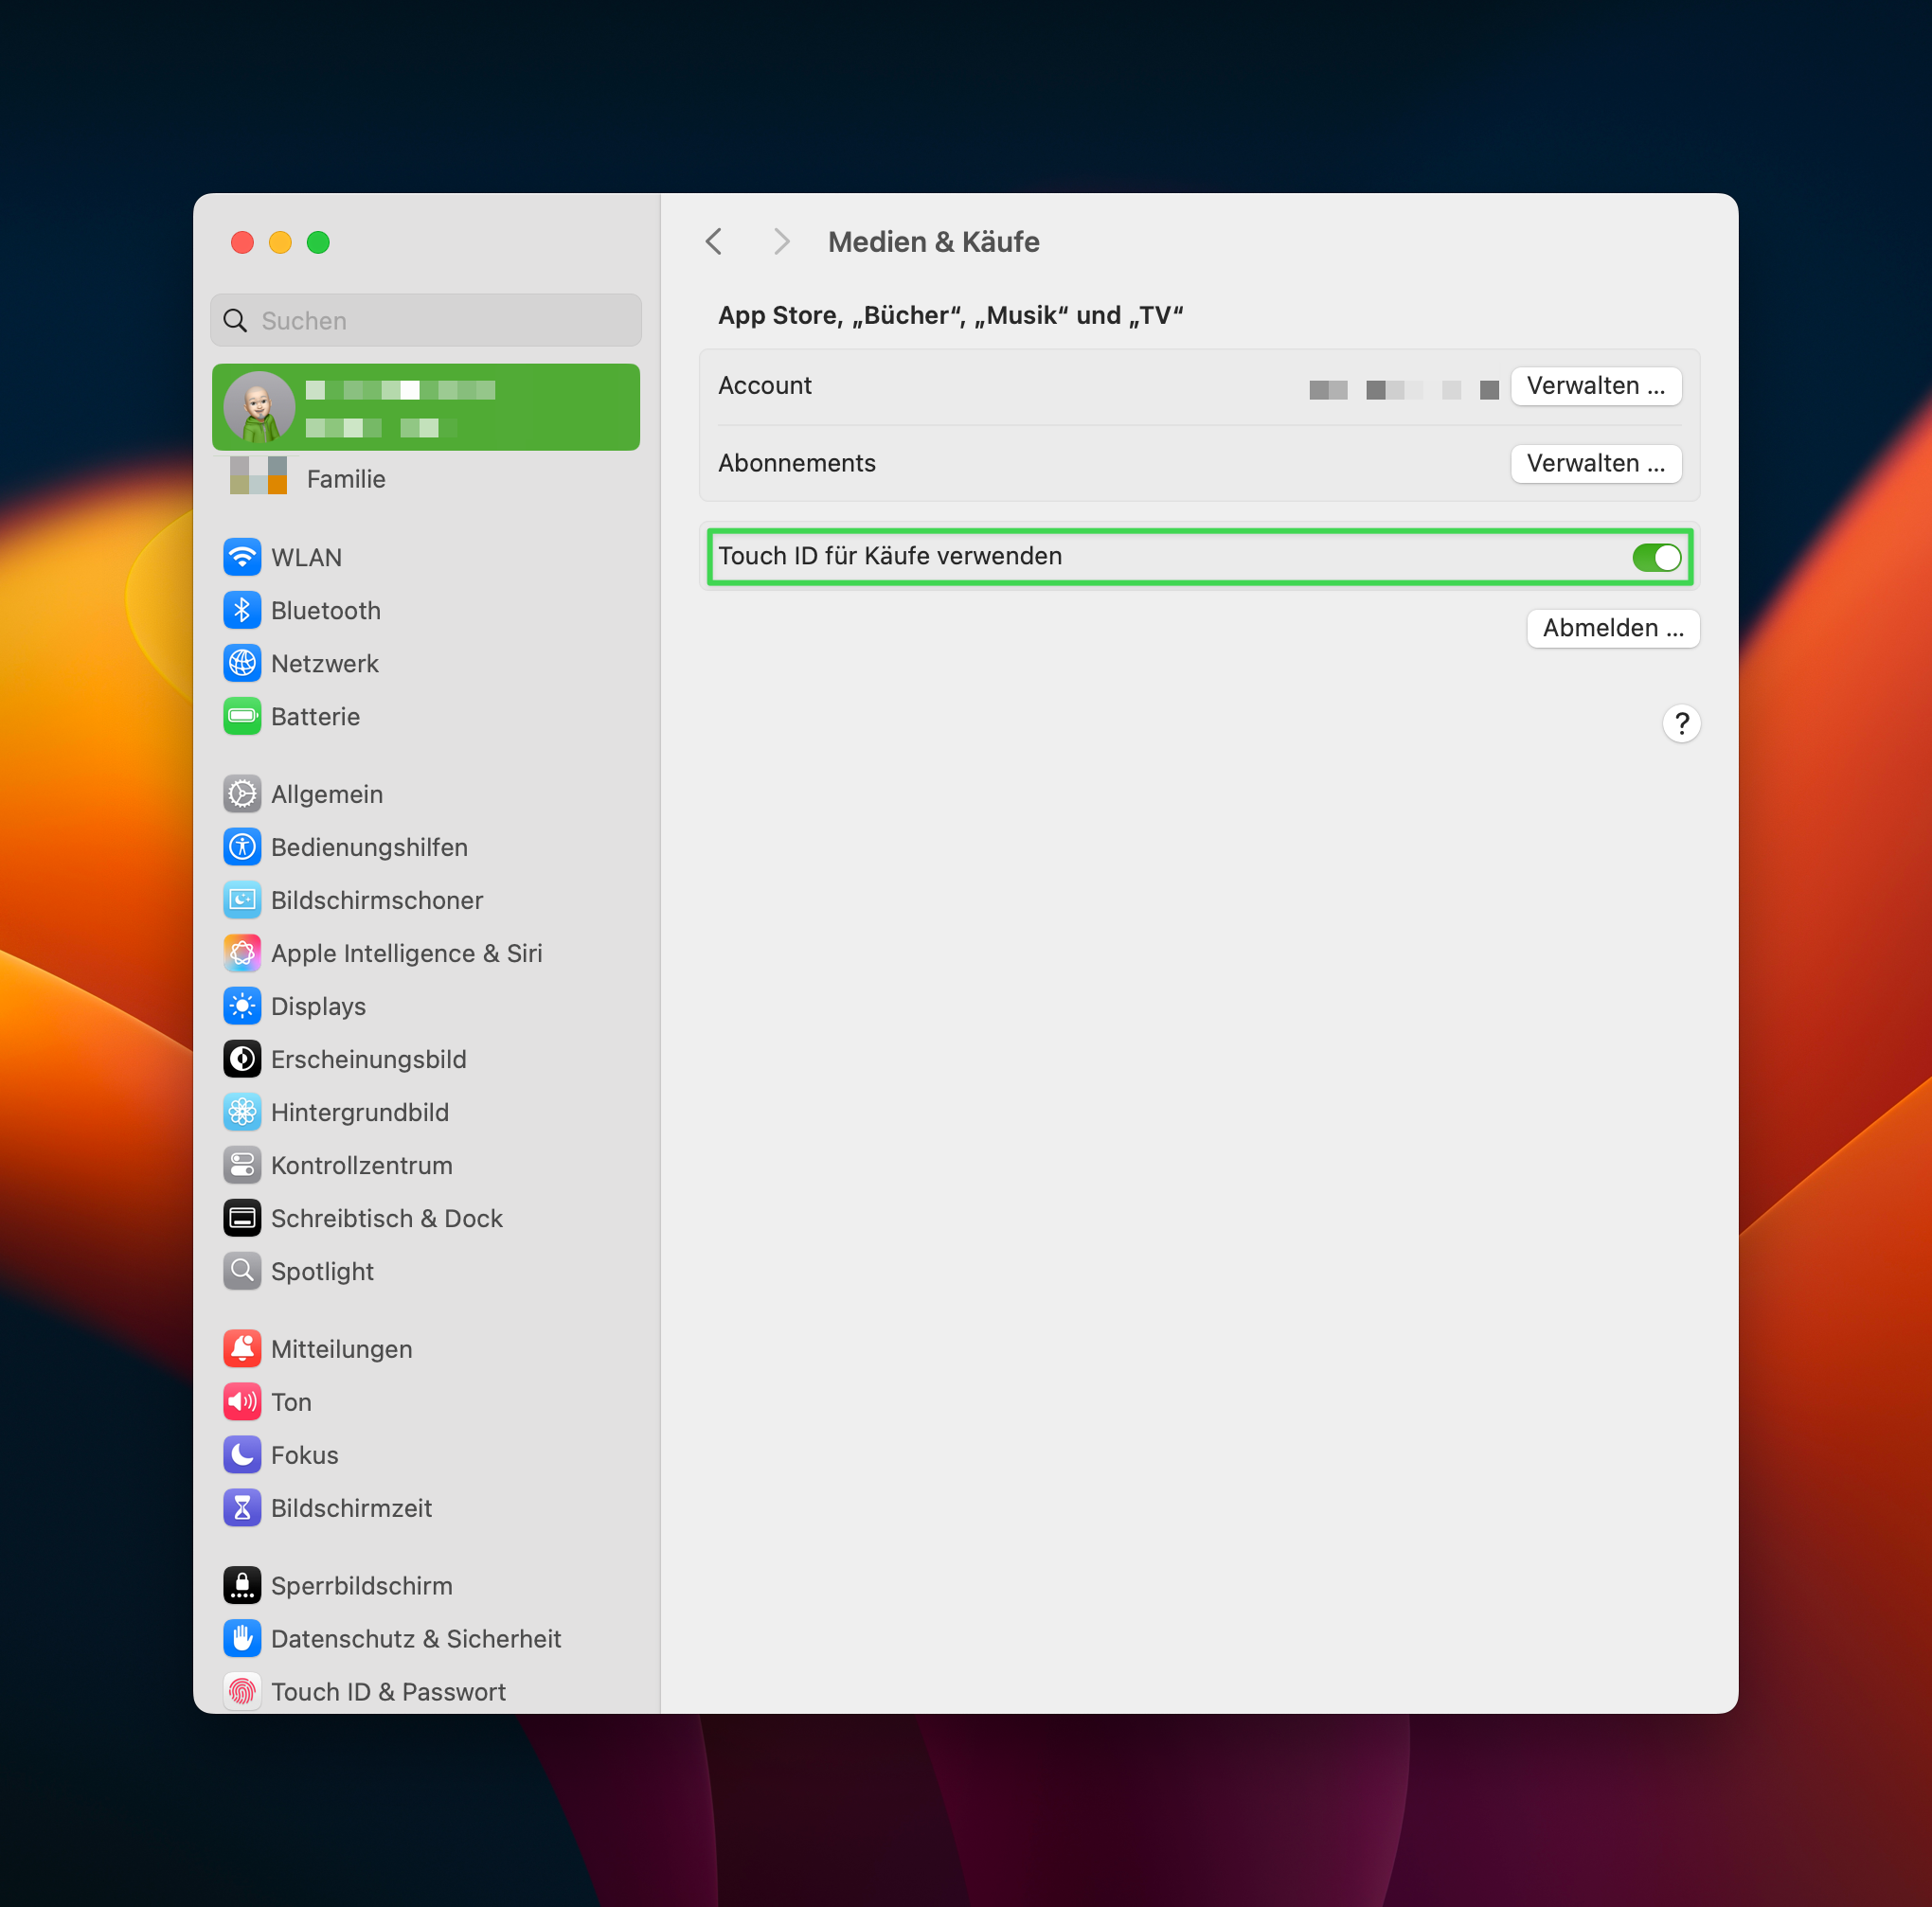1932x1907 pixels.
Task: Go forward with the right chevron
Action: tap(781, 241)
